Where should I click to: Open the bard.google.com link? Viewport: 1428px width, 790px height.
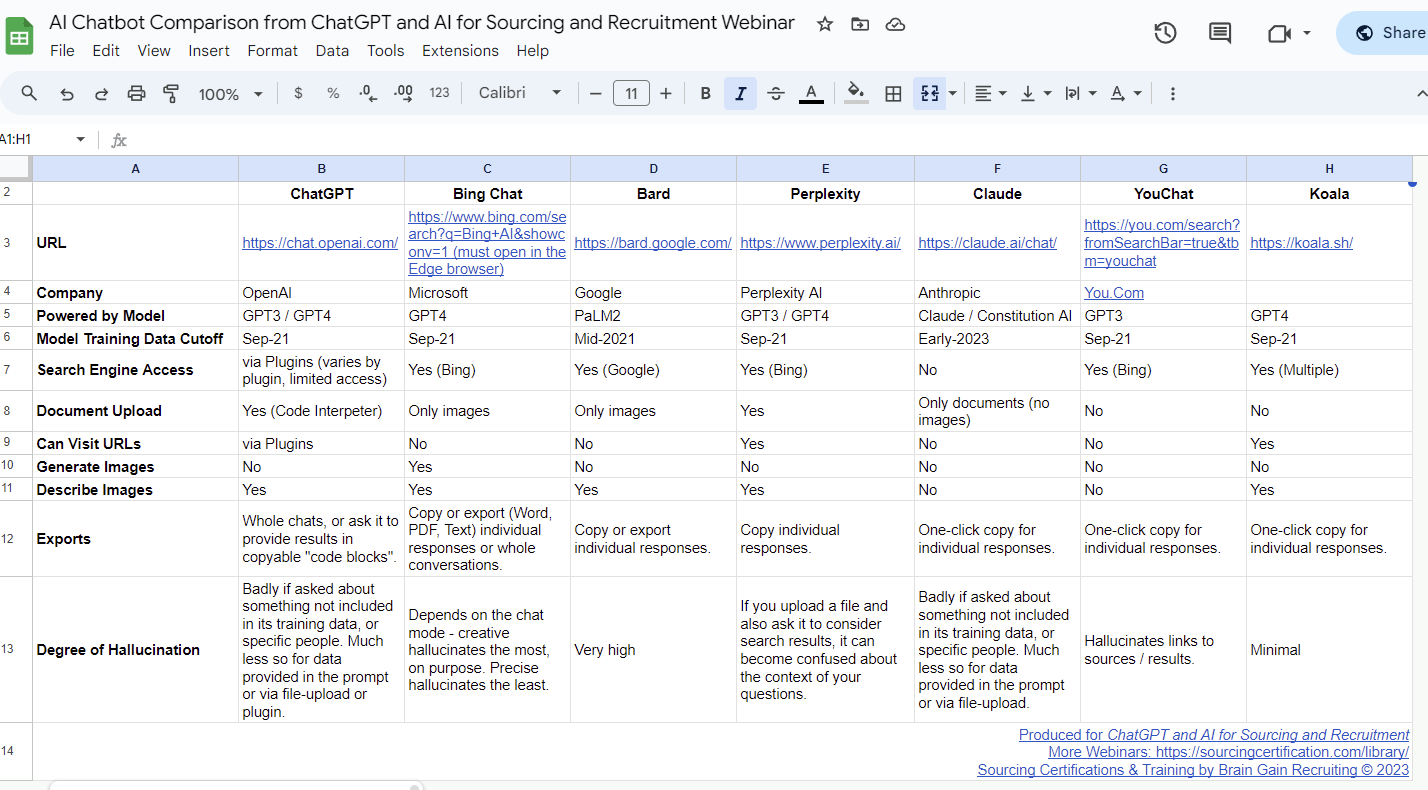click(x=653, y=243)
